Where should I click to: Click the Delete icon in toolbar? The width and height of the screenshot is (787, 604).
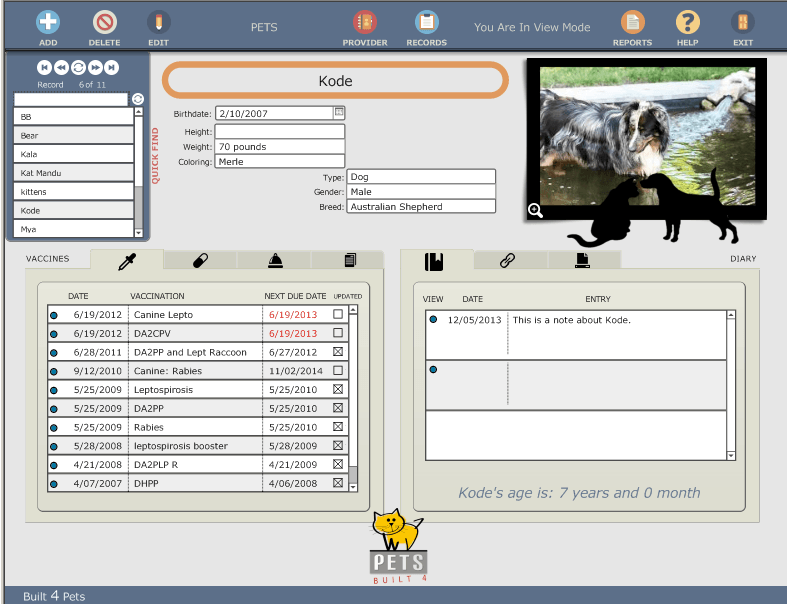click(x=104, y=22)
